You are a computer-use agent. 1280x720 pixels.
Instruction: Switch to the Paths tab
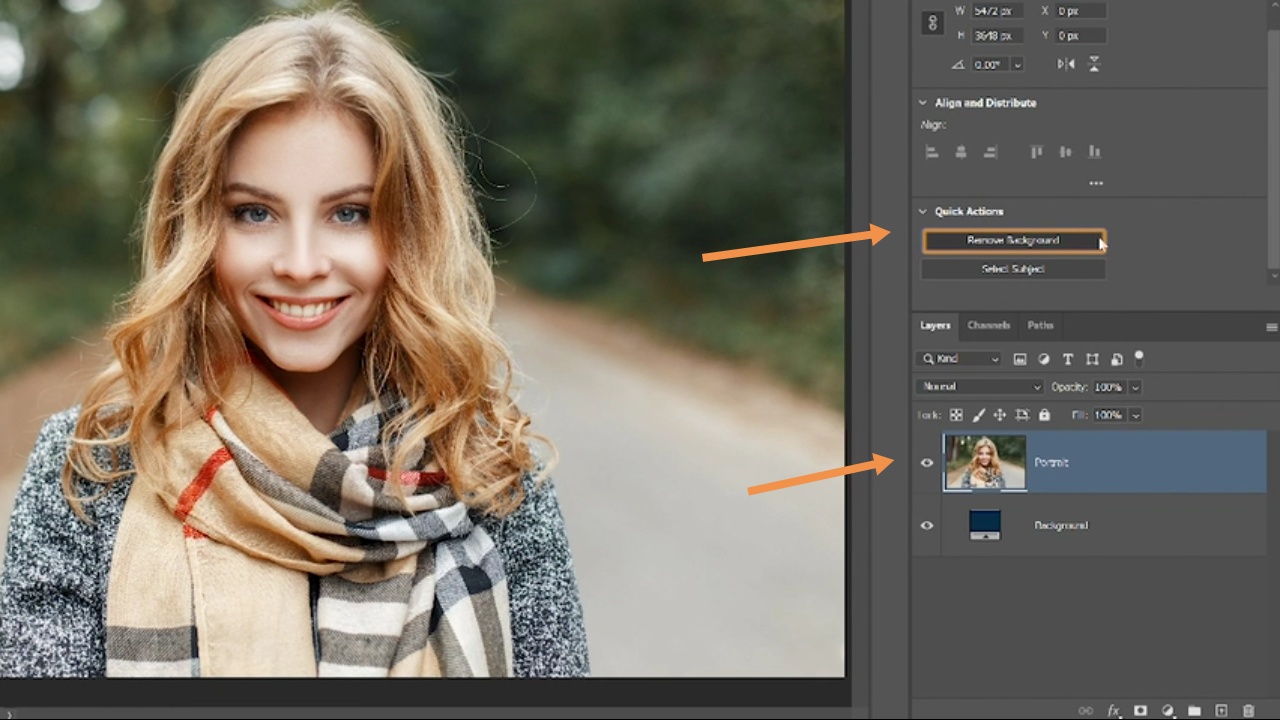(1040, 325)
